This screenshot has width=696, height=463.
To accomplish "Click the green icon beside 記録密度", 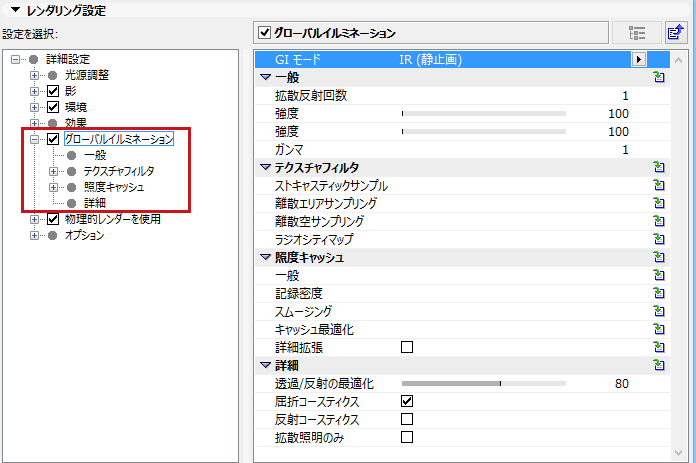I will click(659, 293).
